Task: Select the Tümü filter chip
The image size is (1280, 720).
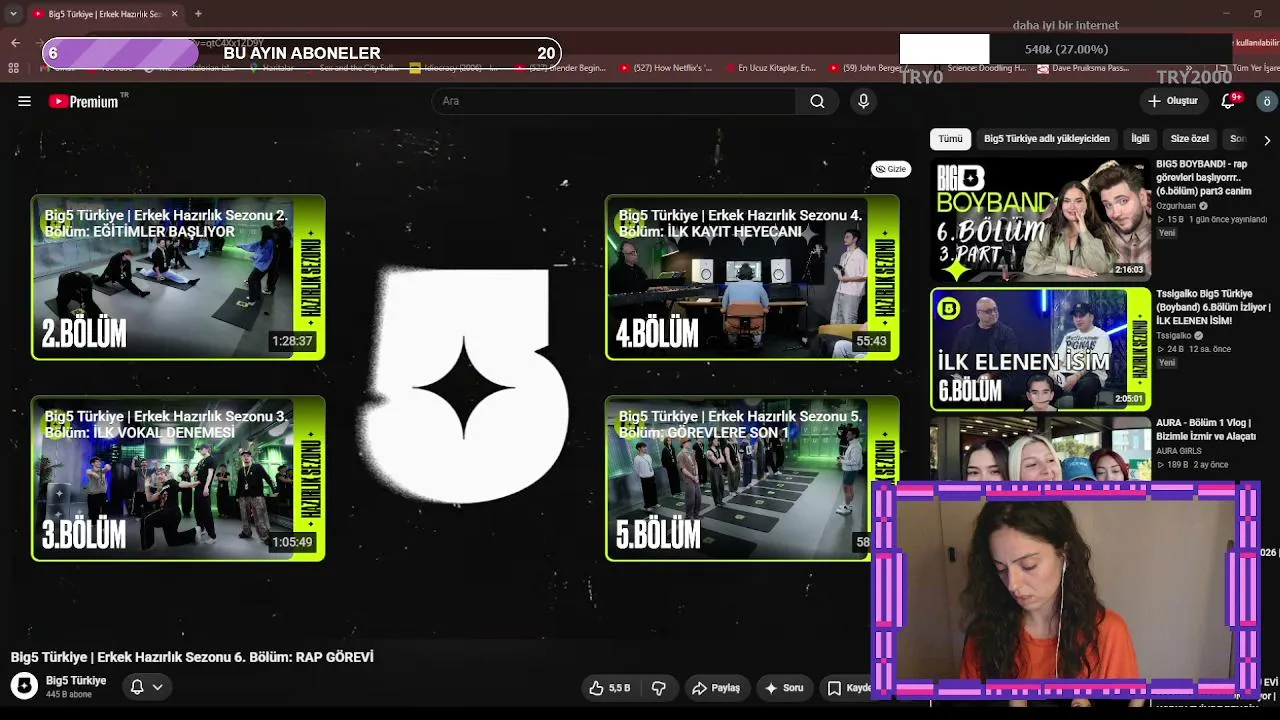Action: point(950,139)
